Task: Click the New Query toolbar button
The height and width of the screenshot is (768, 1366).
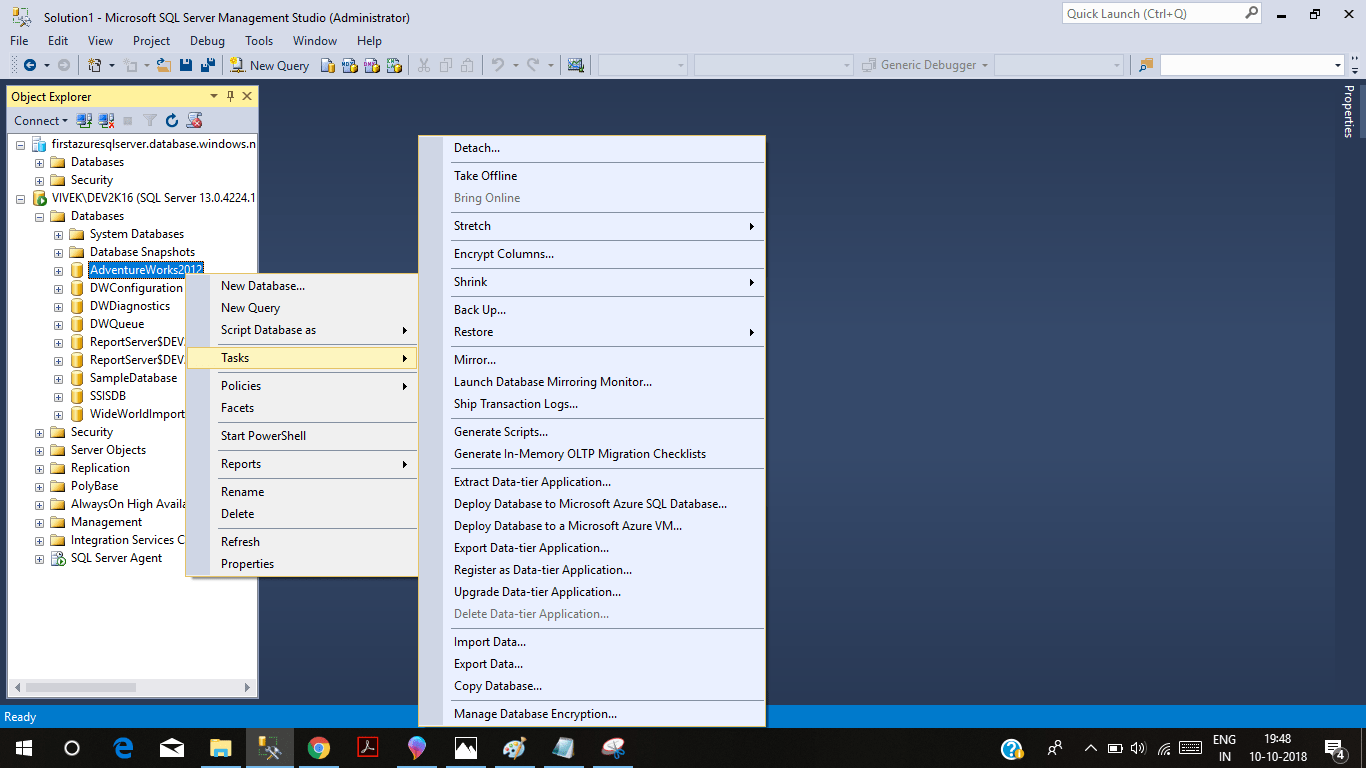Action: click(270, 65)
